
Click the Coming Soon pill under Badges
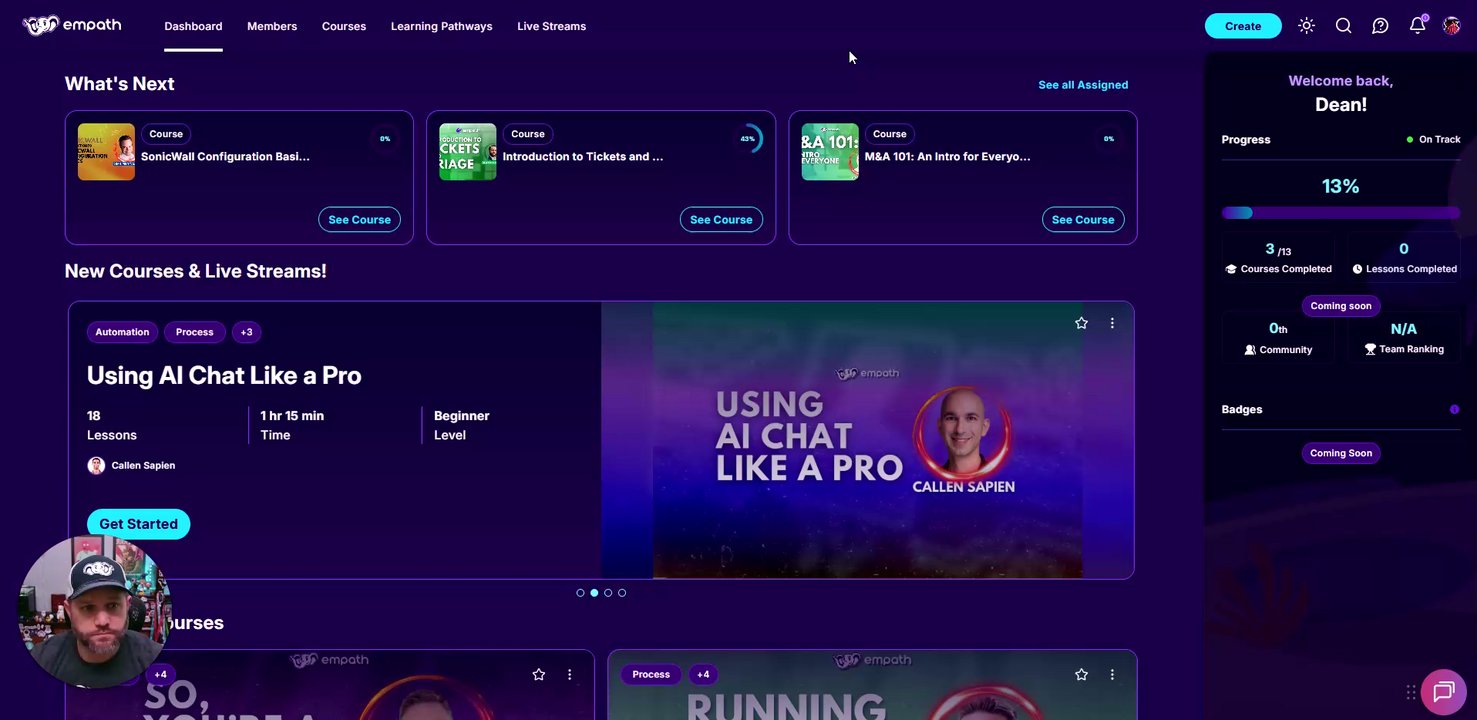click(x=1341, y=453)
